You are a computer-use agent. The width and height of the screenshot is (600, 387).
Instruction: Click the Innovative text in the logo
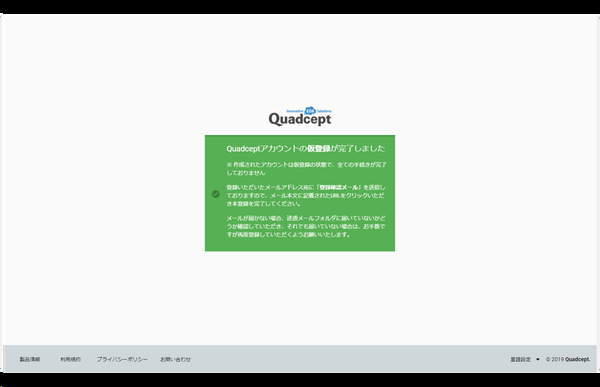point(295,111)
